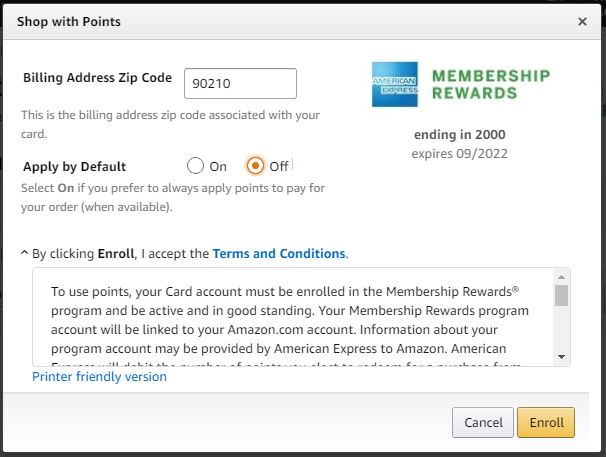
Task: Open the Terms and Conditions link
Action: click(x=279, y=254)
